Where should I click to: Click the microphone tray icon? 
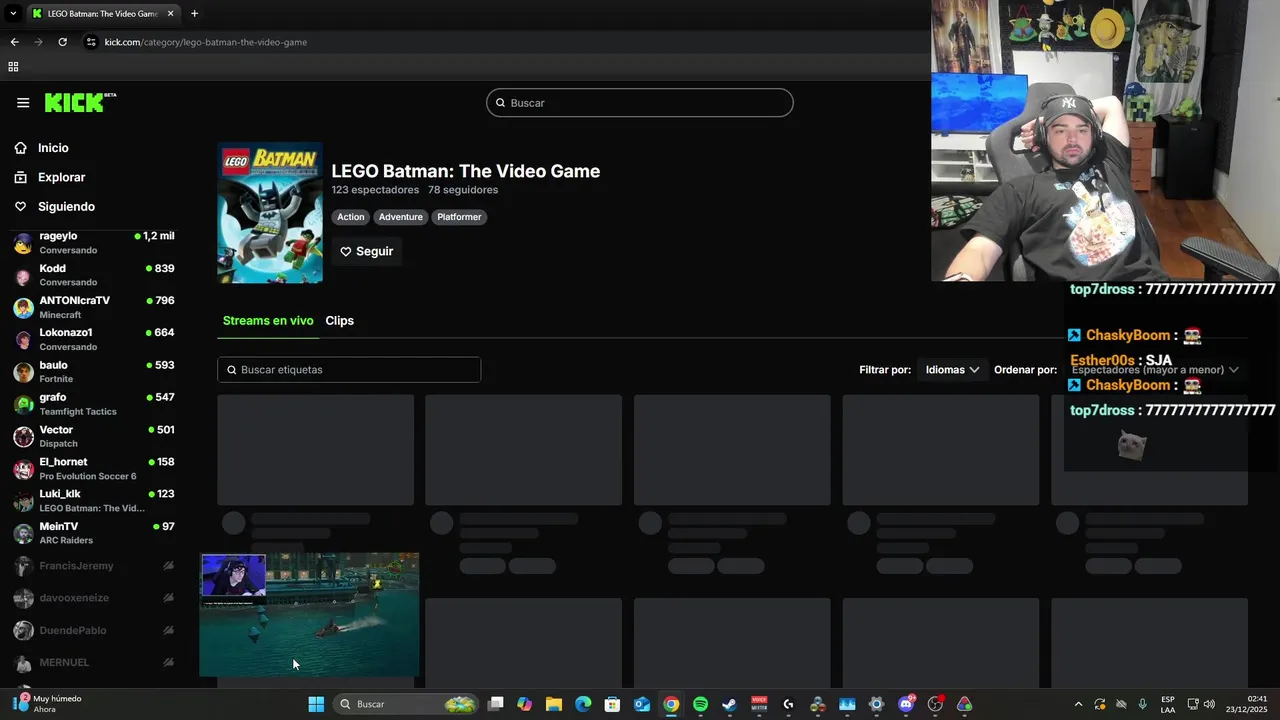tap(1142, 704)
